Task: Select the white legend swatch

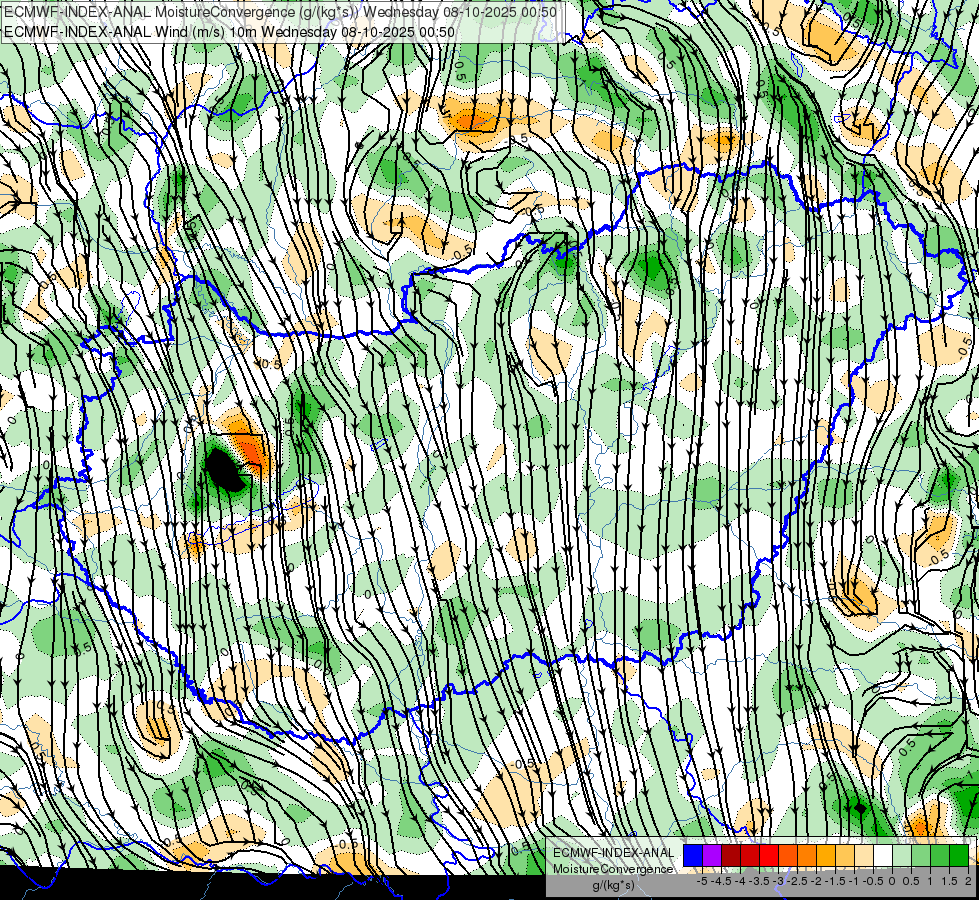Action: 883,856
